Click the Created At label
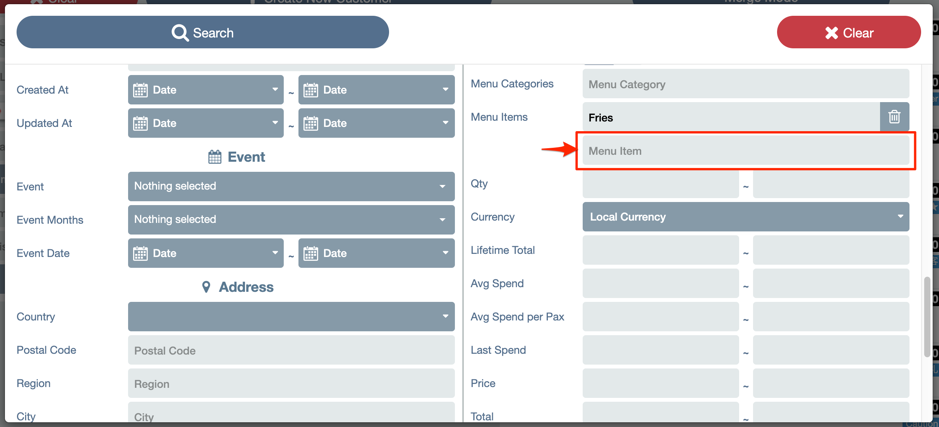Image resolution: width=939 pixels, height=427 pixels. [43, 90]
